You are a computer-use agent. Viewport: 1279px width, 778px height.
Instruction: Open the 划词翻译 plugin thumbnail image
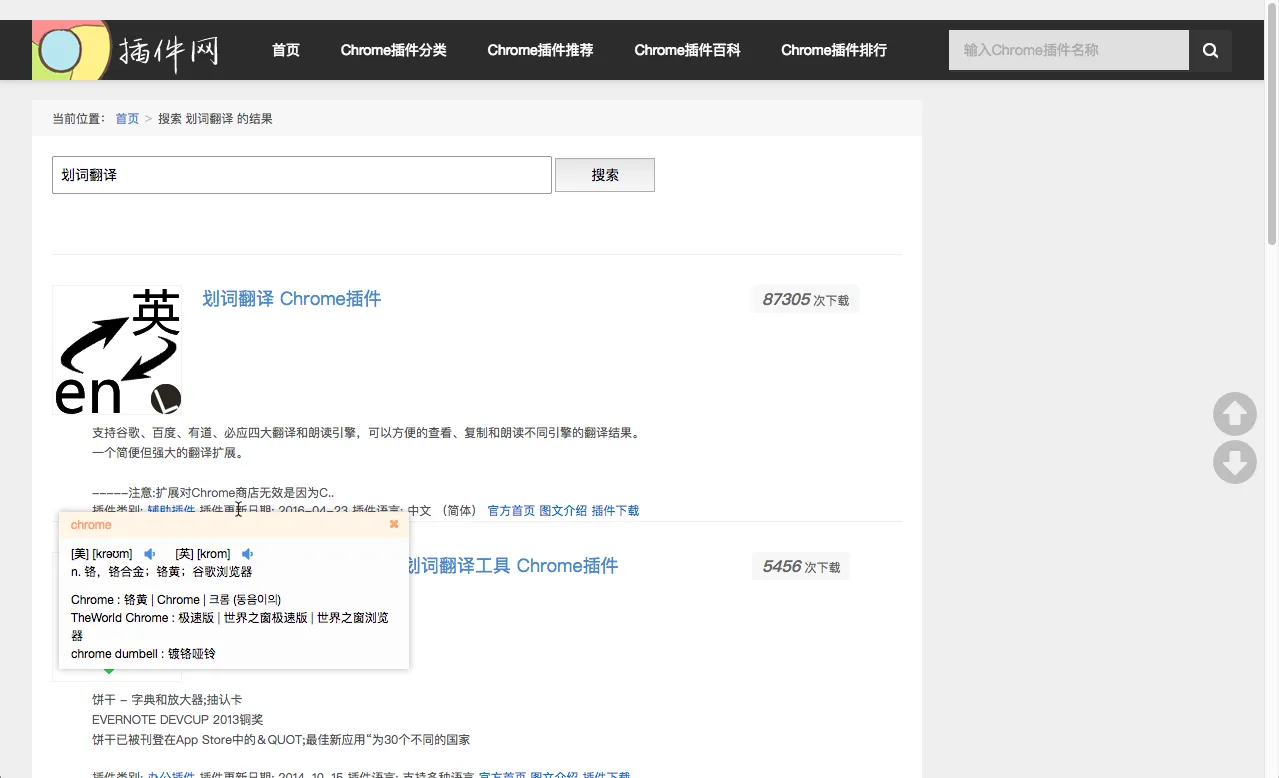click(117, 350)
